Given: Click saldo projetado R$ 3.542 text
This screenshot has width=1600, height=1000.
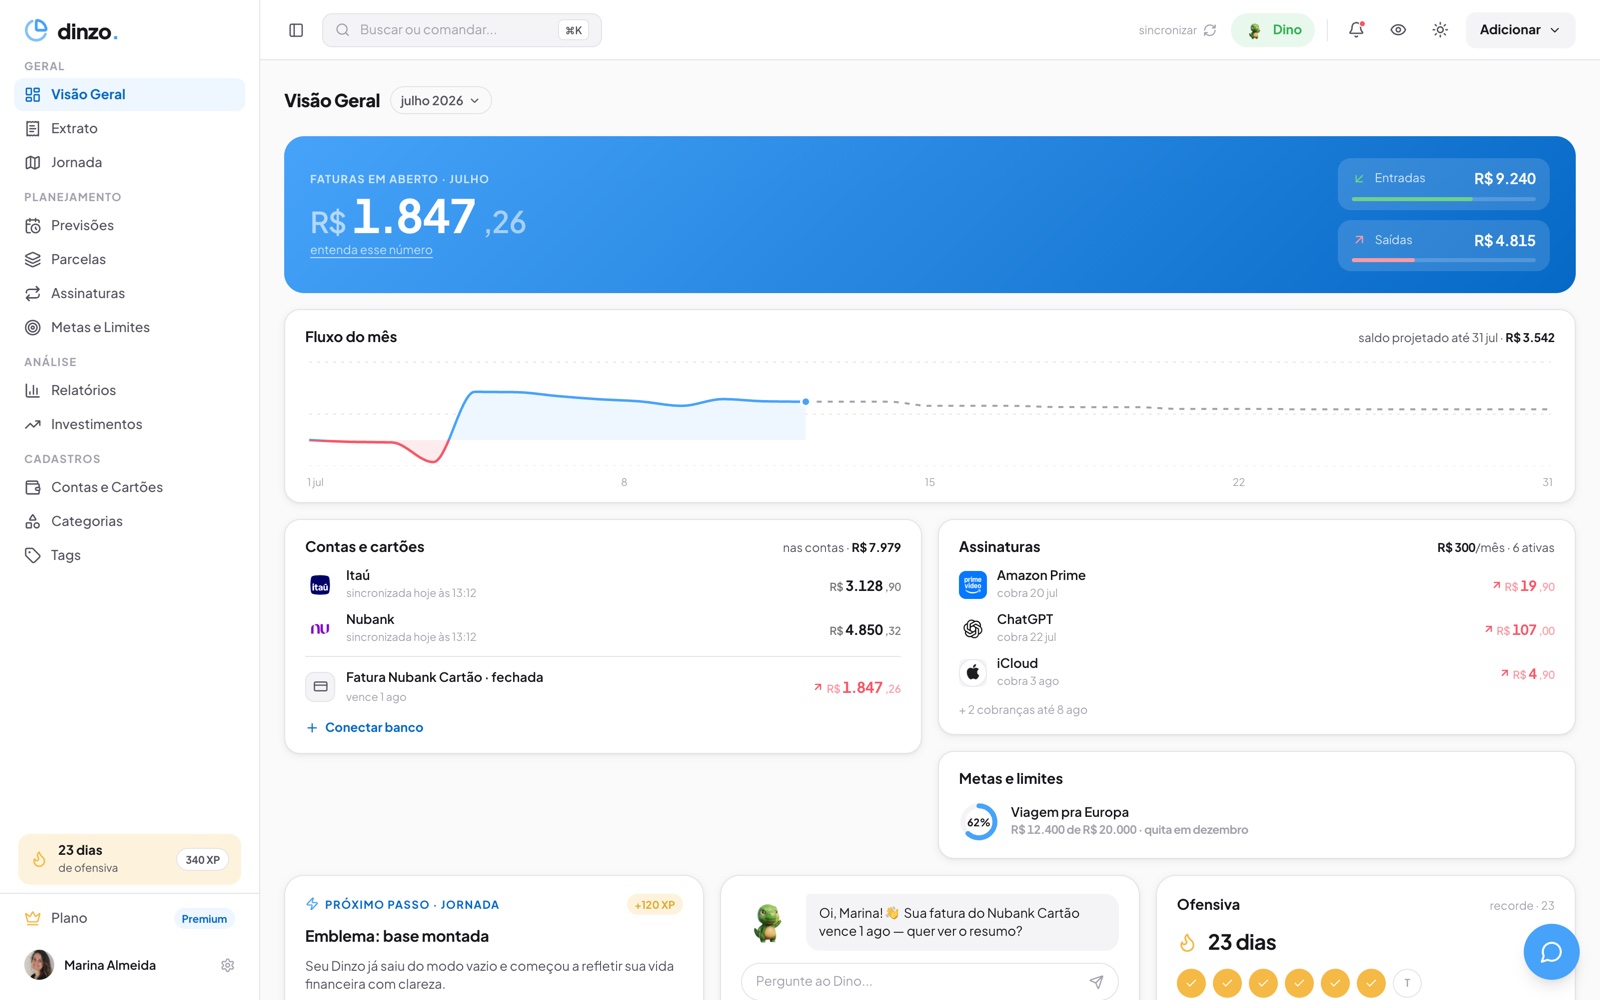Looking at the screenshot, I should [x=1456, y=338].
